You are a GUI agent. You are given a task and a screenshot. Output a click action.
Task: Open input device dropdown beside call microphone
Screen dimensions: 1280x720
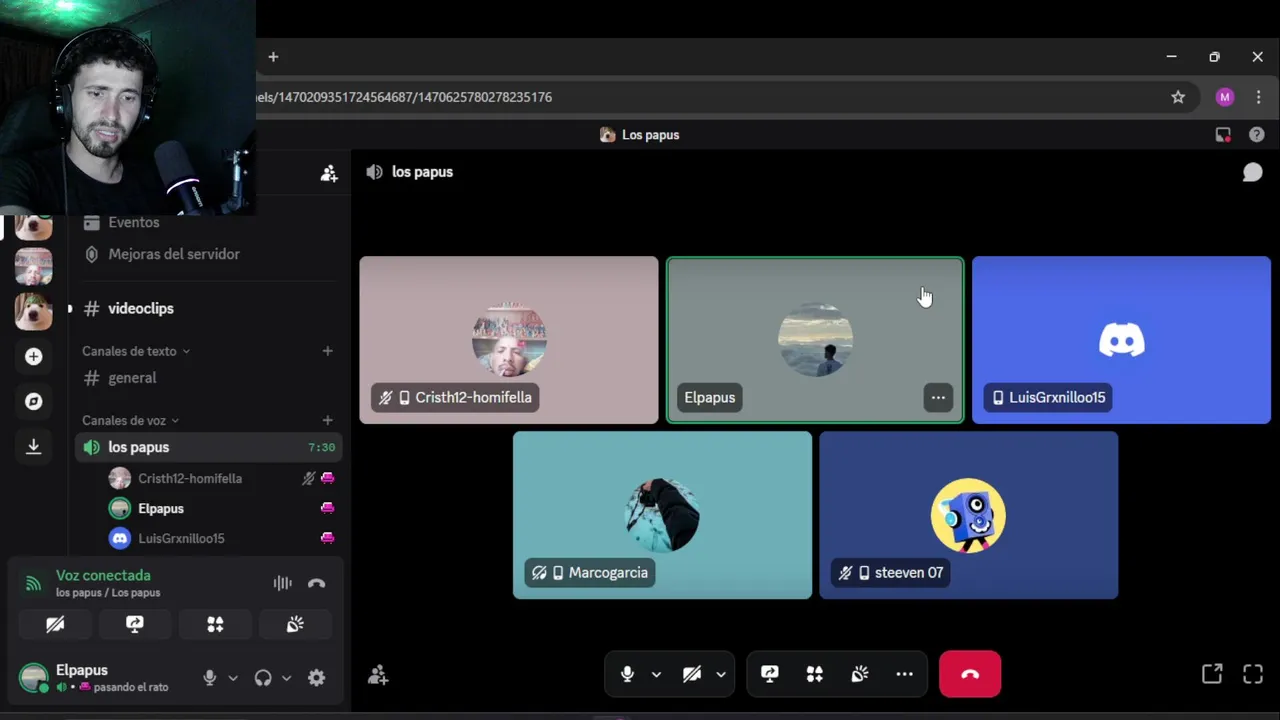(x=656, y=674)
